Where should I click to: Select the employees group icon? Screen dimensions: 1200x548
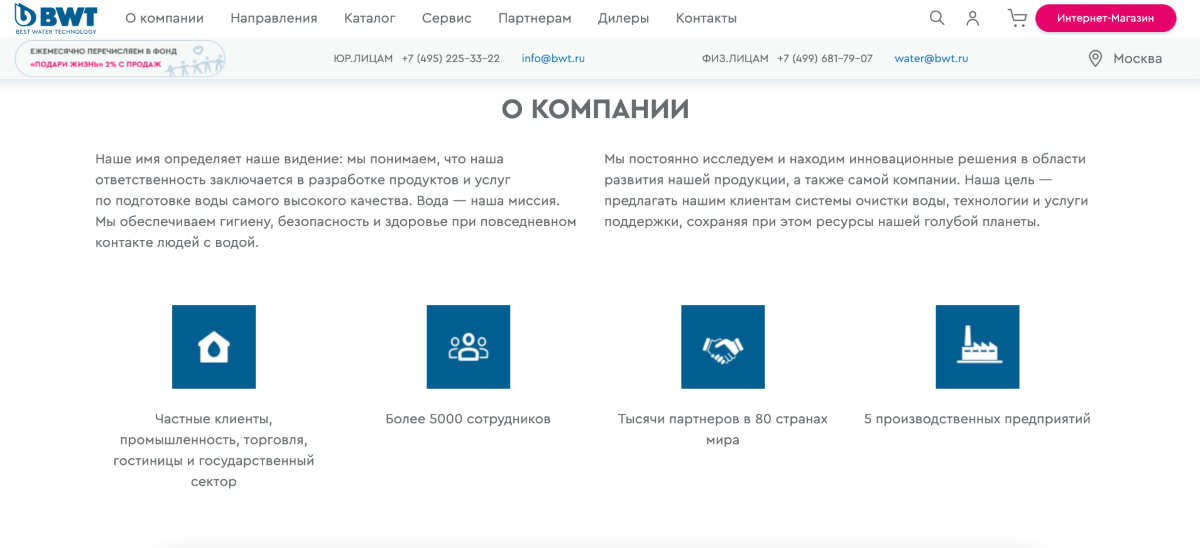click(x=468, y=347)
